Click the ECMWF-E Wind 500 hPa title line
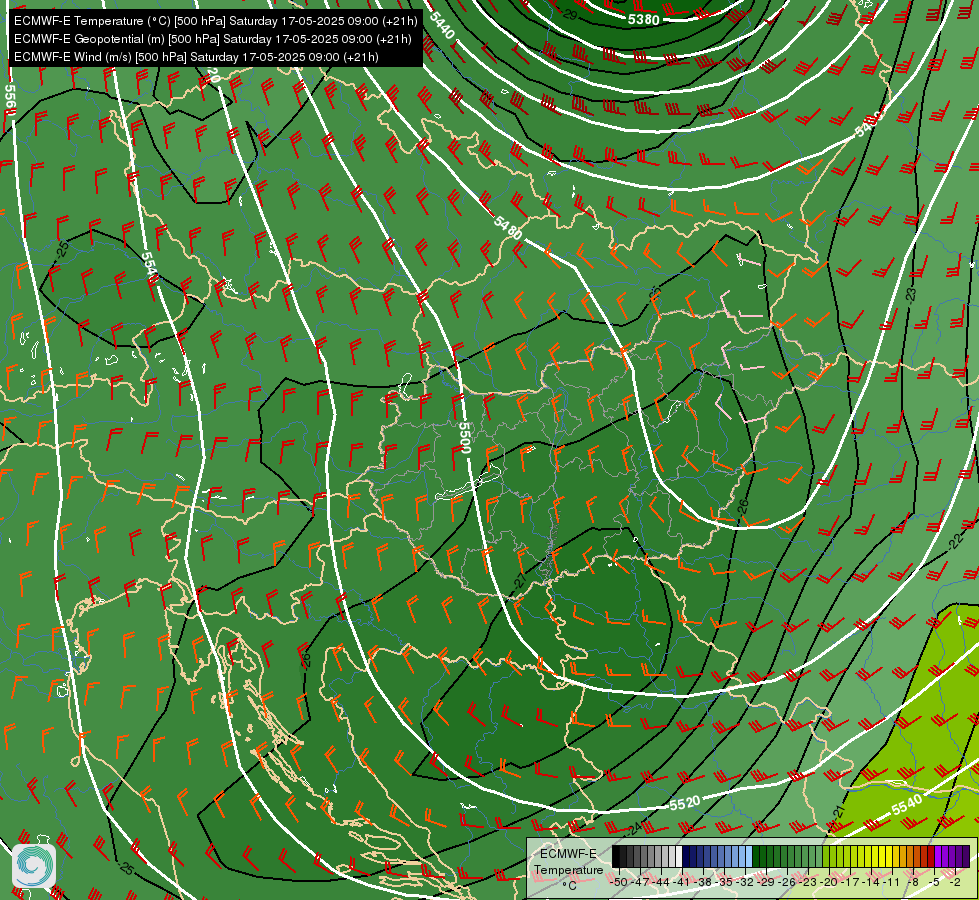 (196, 57)
